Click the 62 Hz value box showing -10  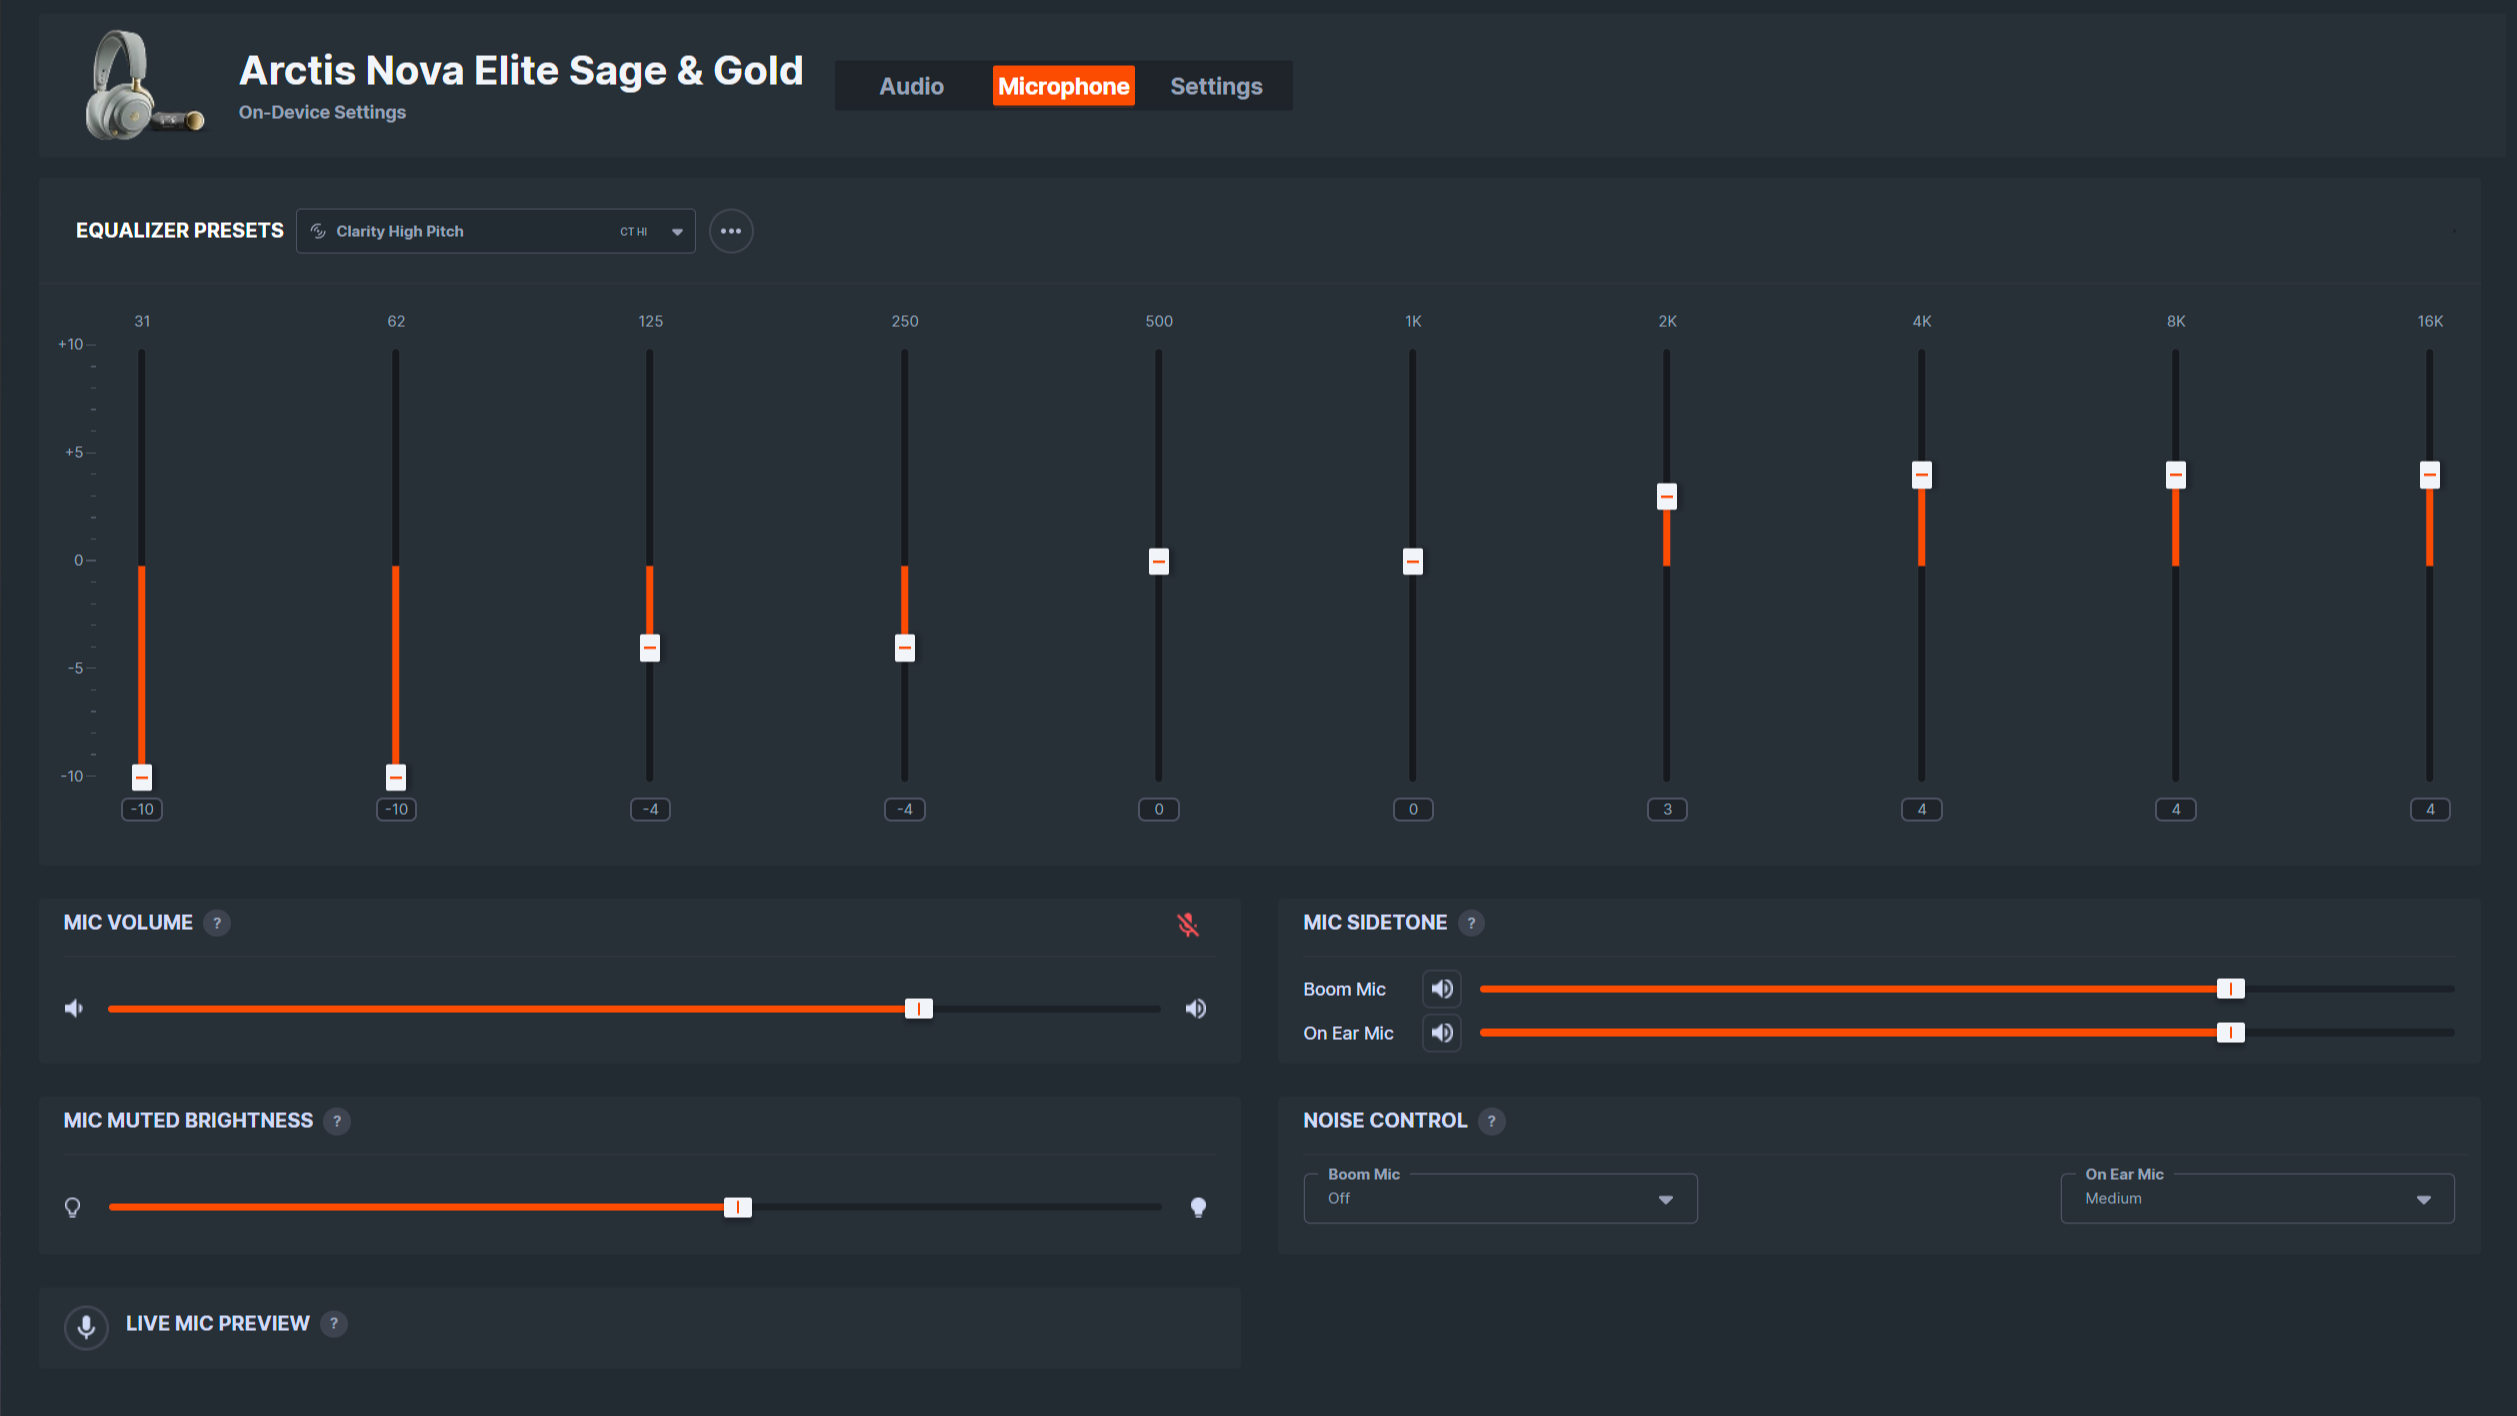(396, 809)
